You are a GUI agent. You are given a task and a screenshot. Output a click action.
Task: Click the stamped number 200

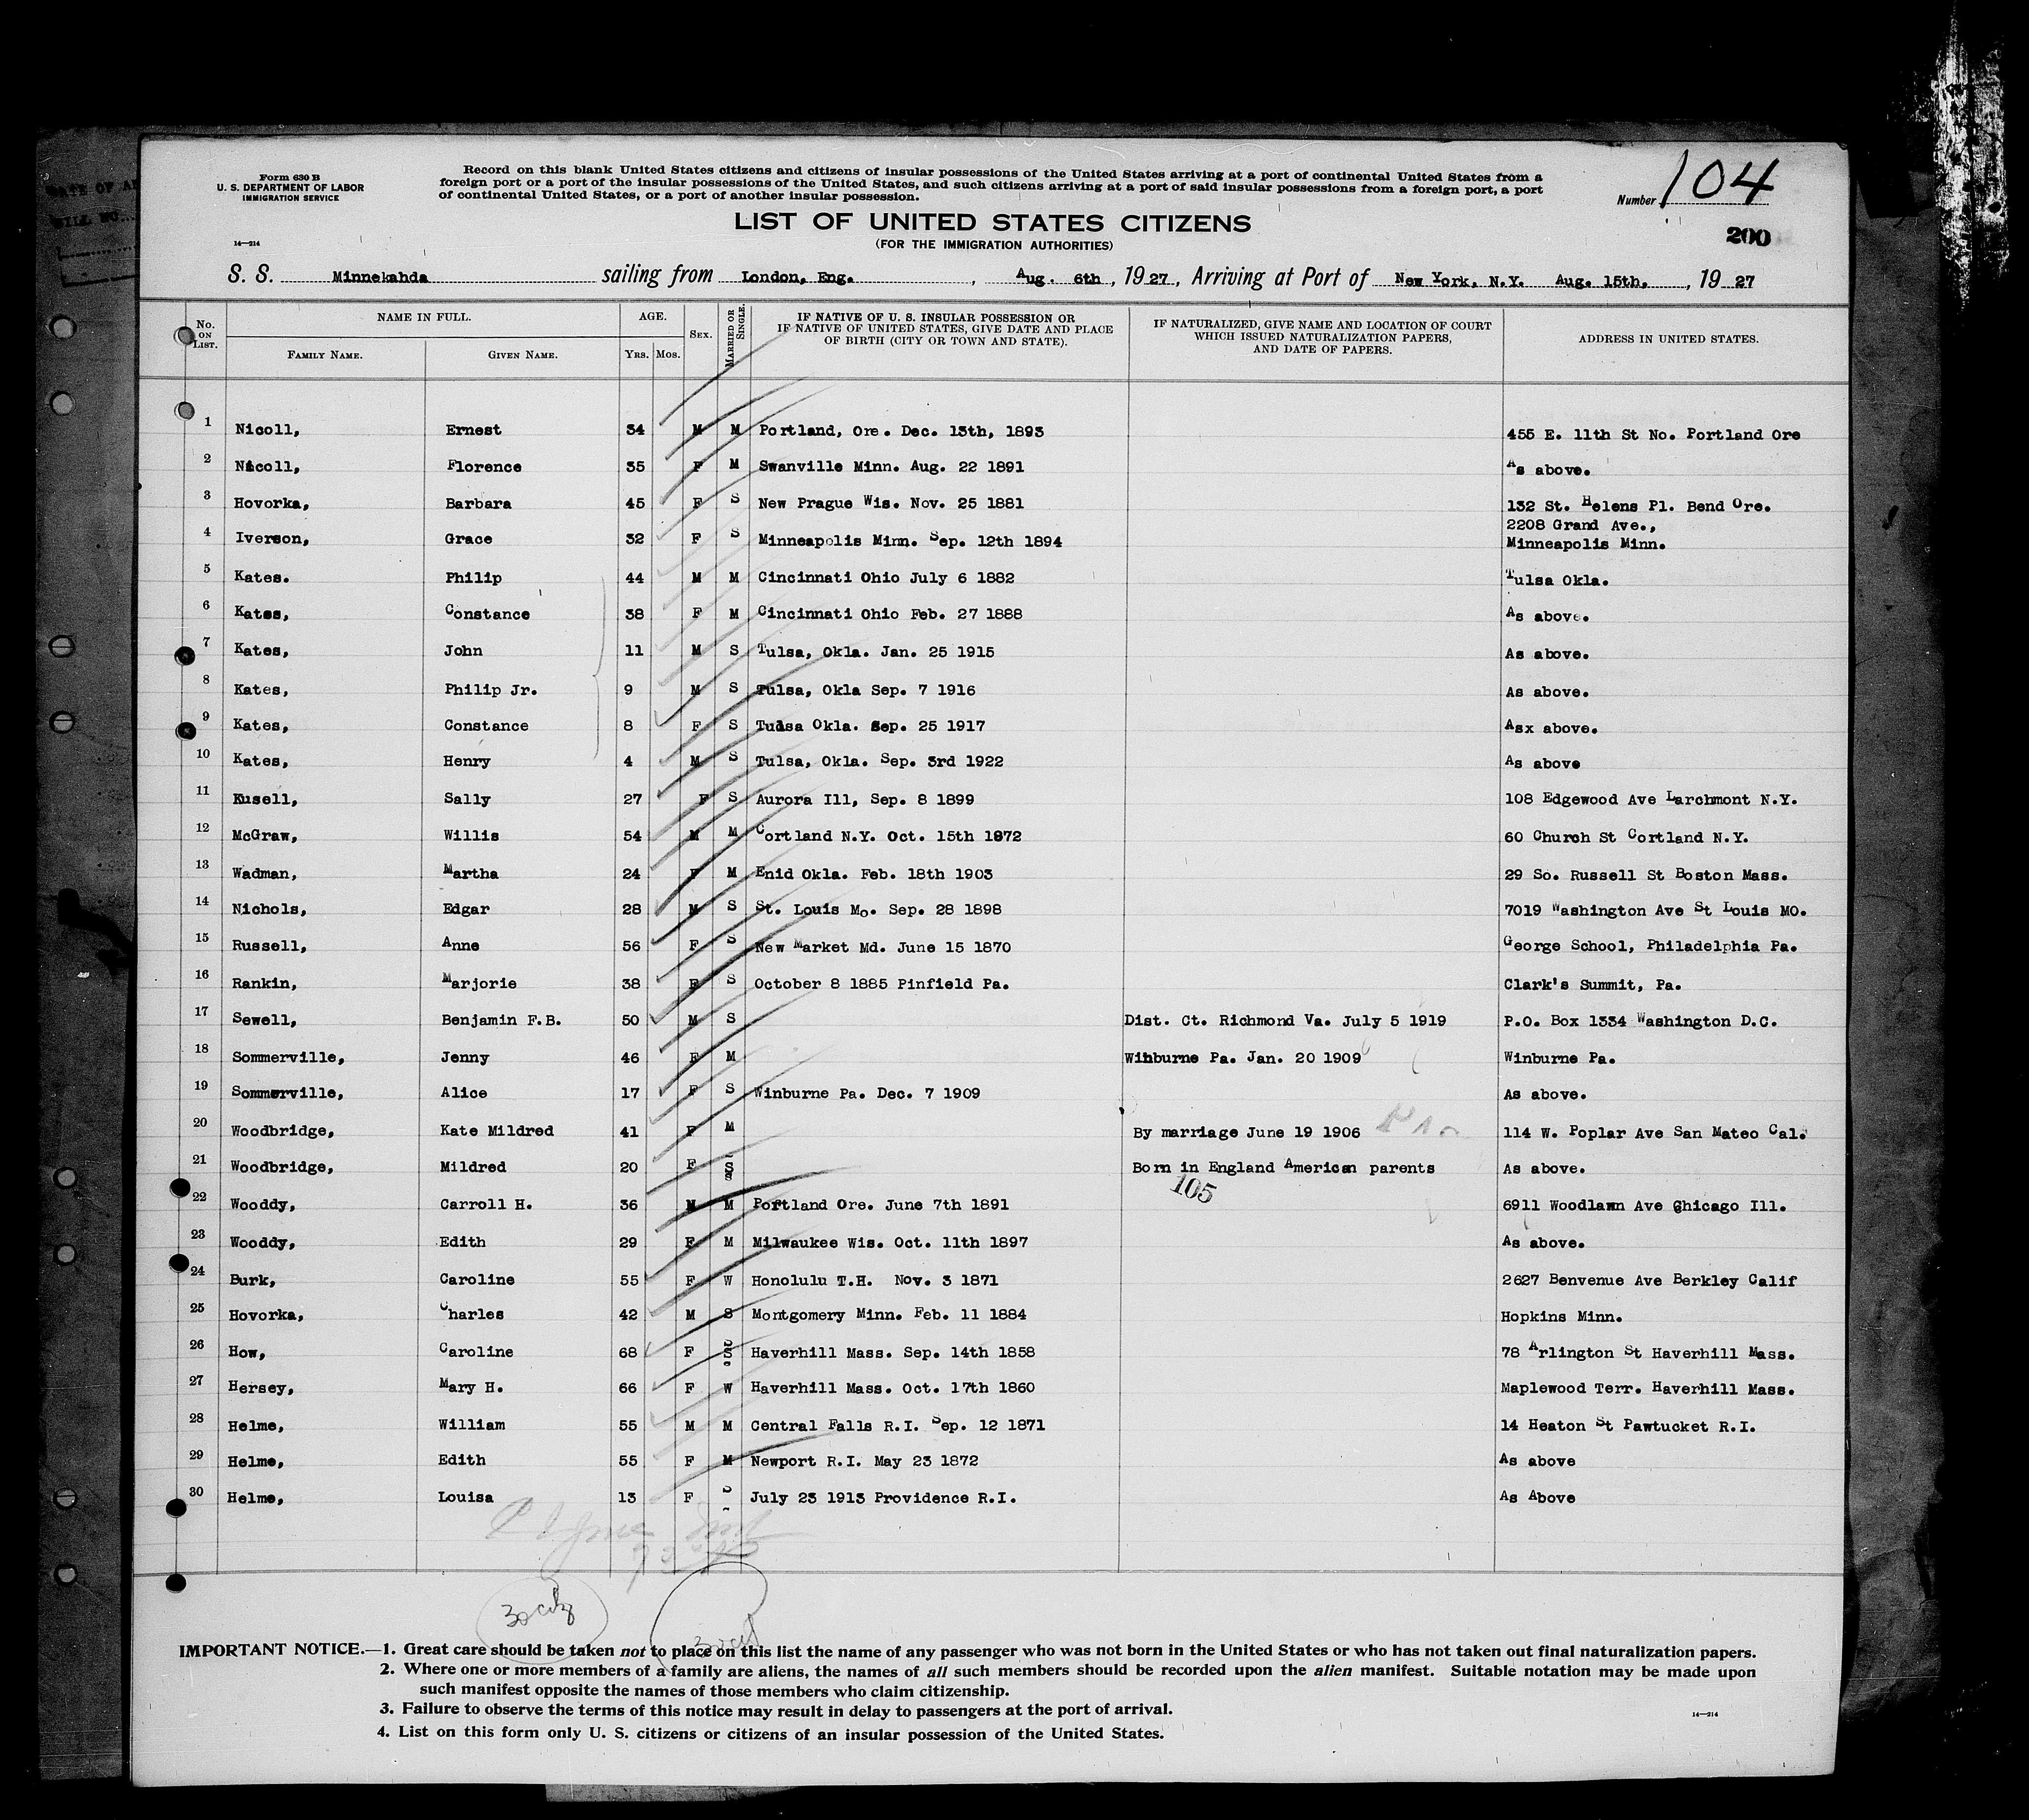coord(1748,237)
